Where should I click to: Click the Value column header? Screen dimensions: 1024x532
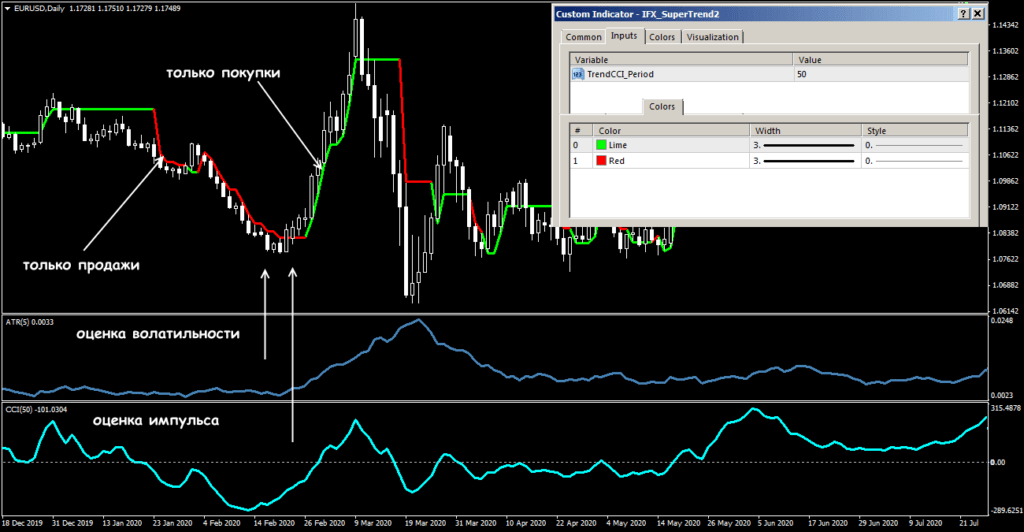point(880,60)
